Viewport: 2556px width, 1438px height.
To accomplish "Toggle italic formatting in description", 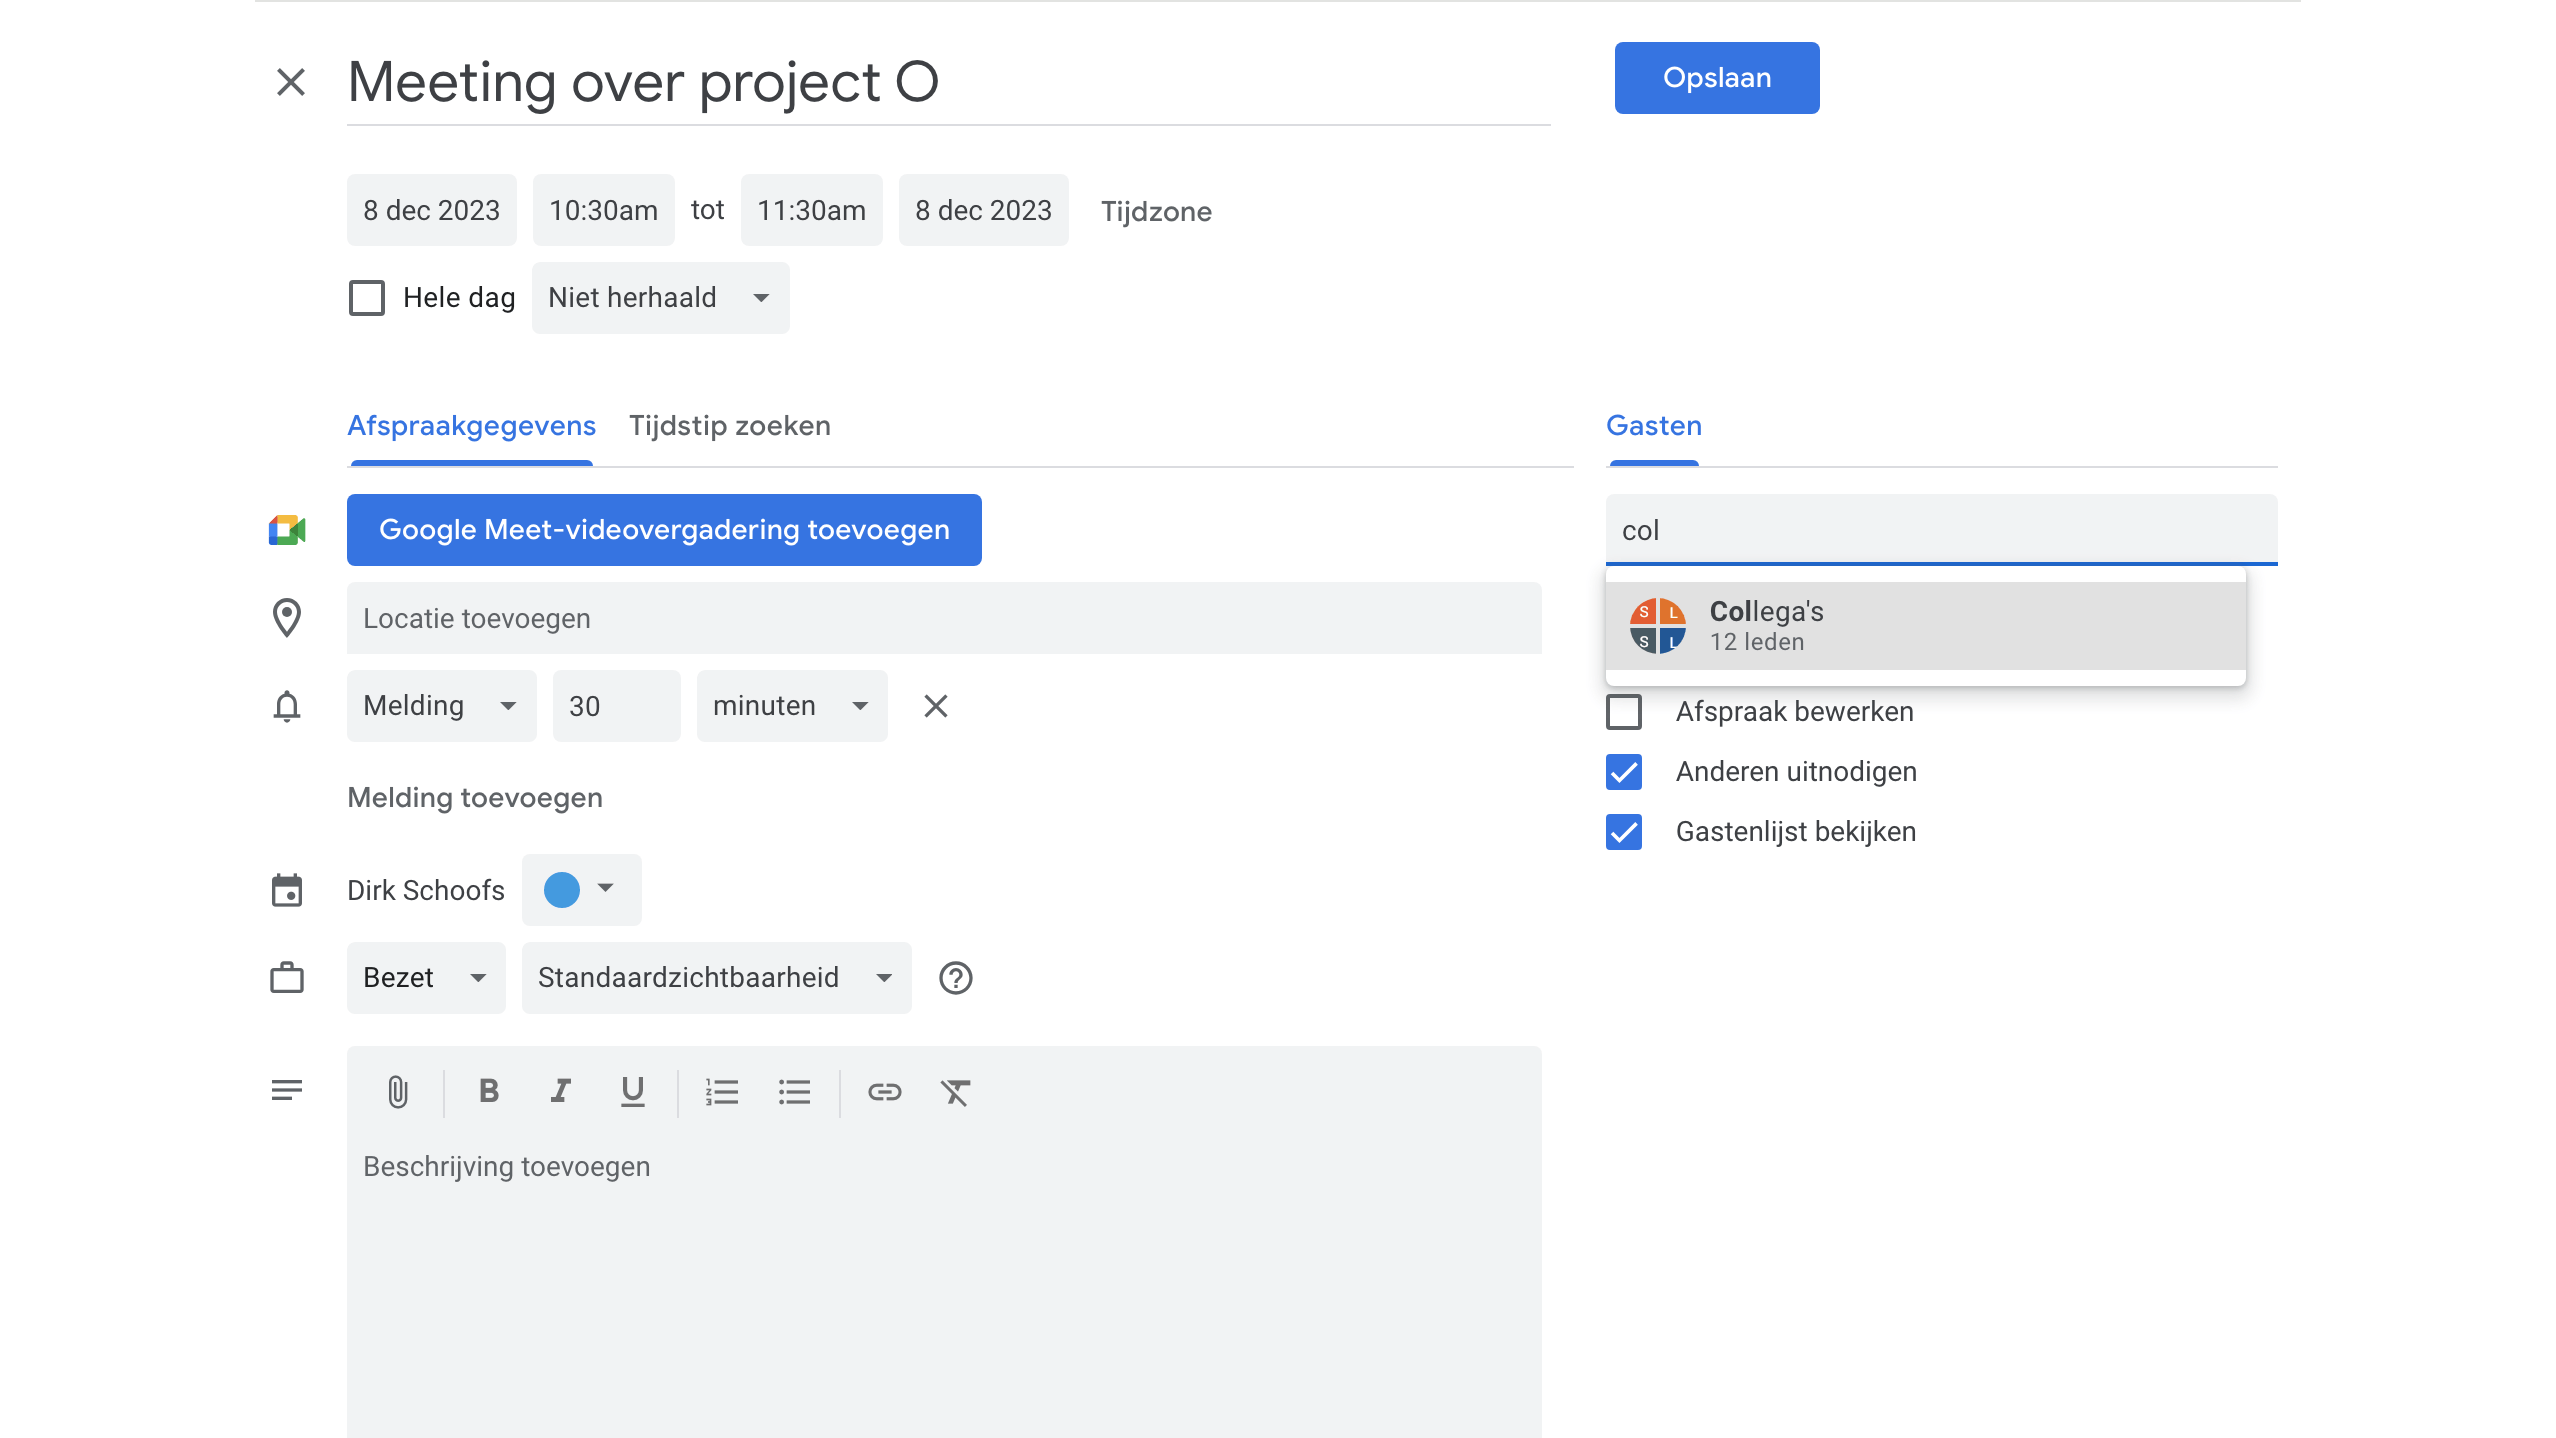I will 560,1091.
